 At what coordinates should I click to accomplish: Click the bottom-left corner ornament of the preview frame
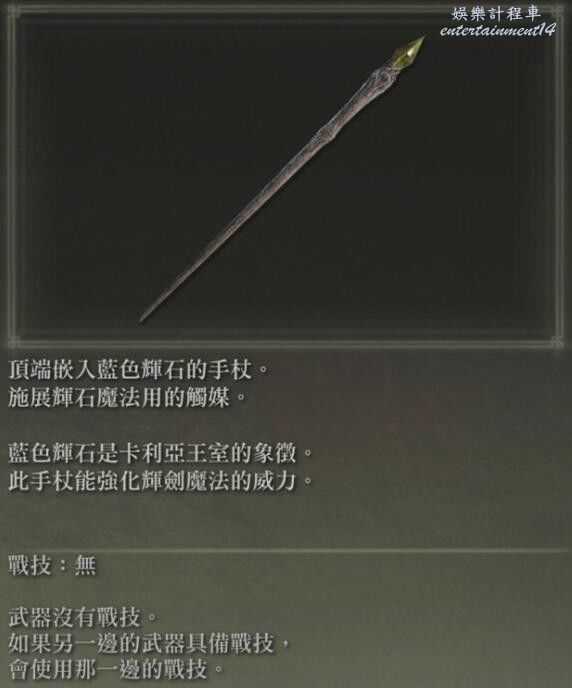(x=13, y=341)
